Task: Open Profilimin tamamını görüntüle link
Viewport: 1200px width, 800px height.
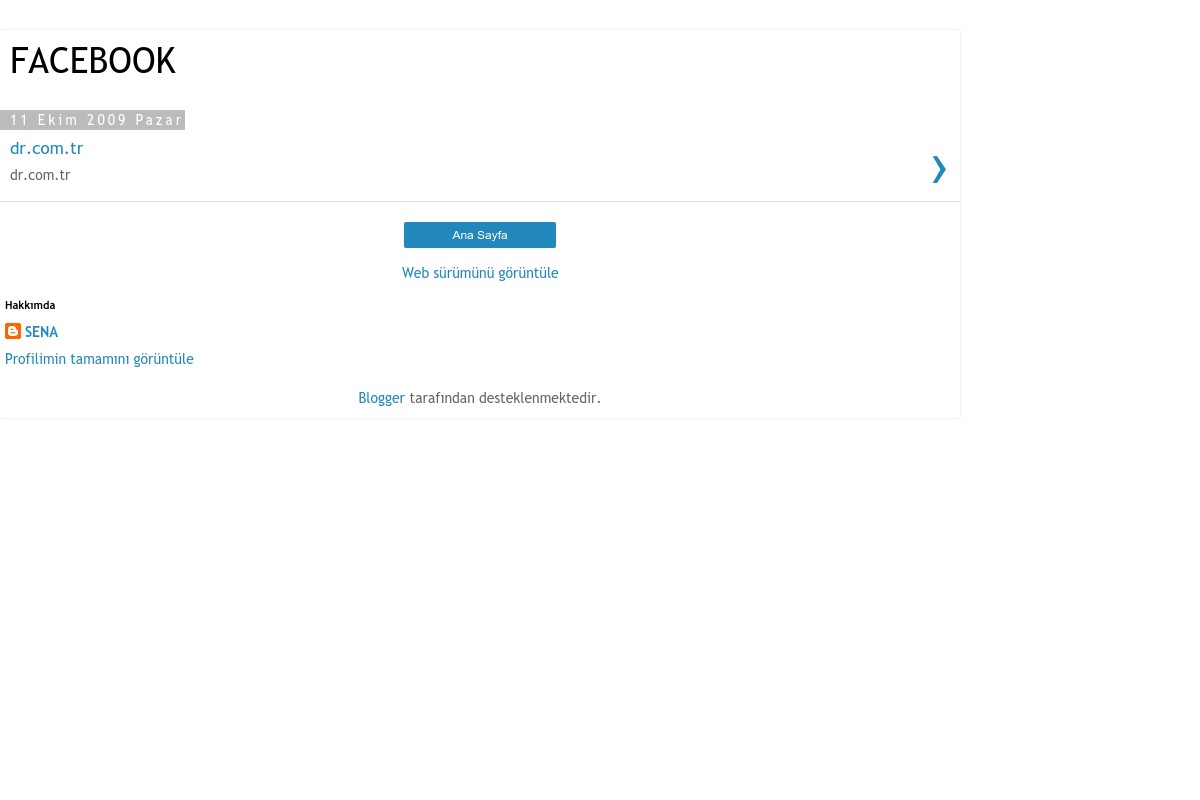Action: [99, 359]
